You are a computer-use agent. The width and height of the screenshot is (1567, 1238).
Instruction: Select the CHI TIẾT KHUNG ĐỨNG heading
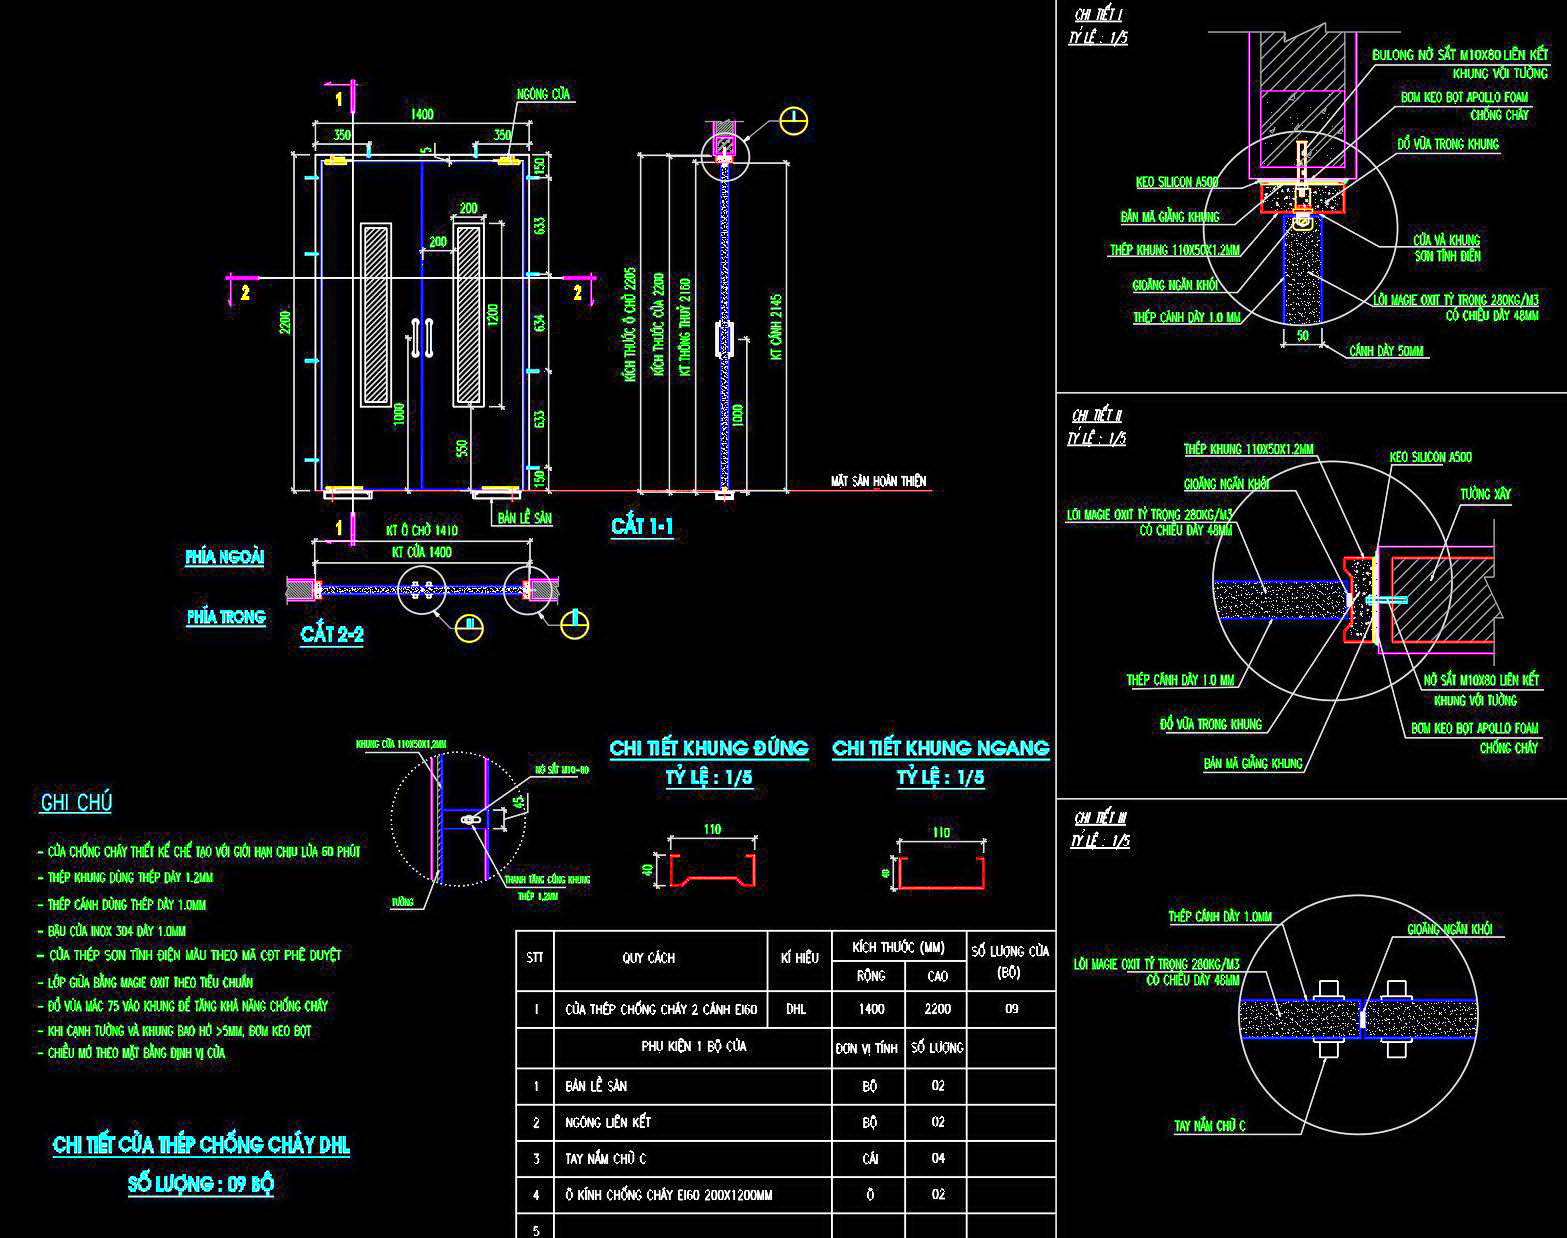click(709, 748)
